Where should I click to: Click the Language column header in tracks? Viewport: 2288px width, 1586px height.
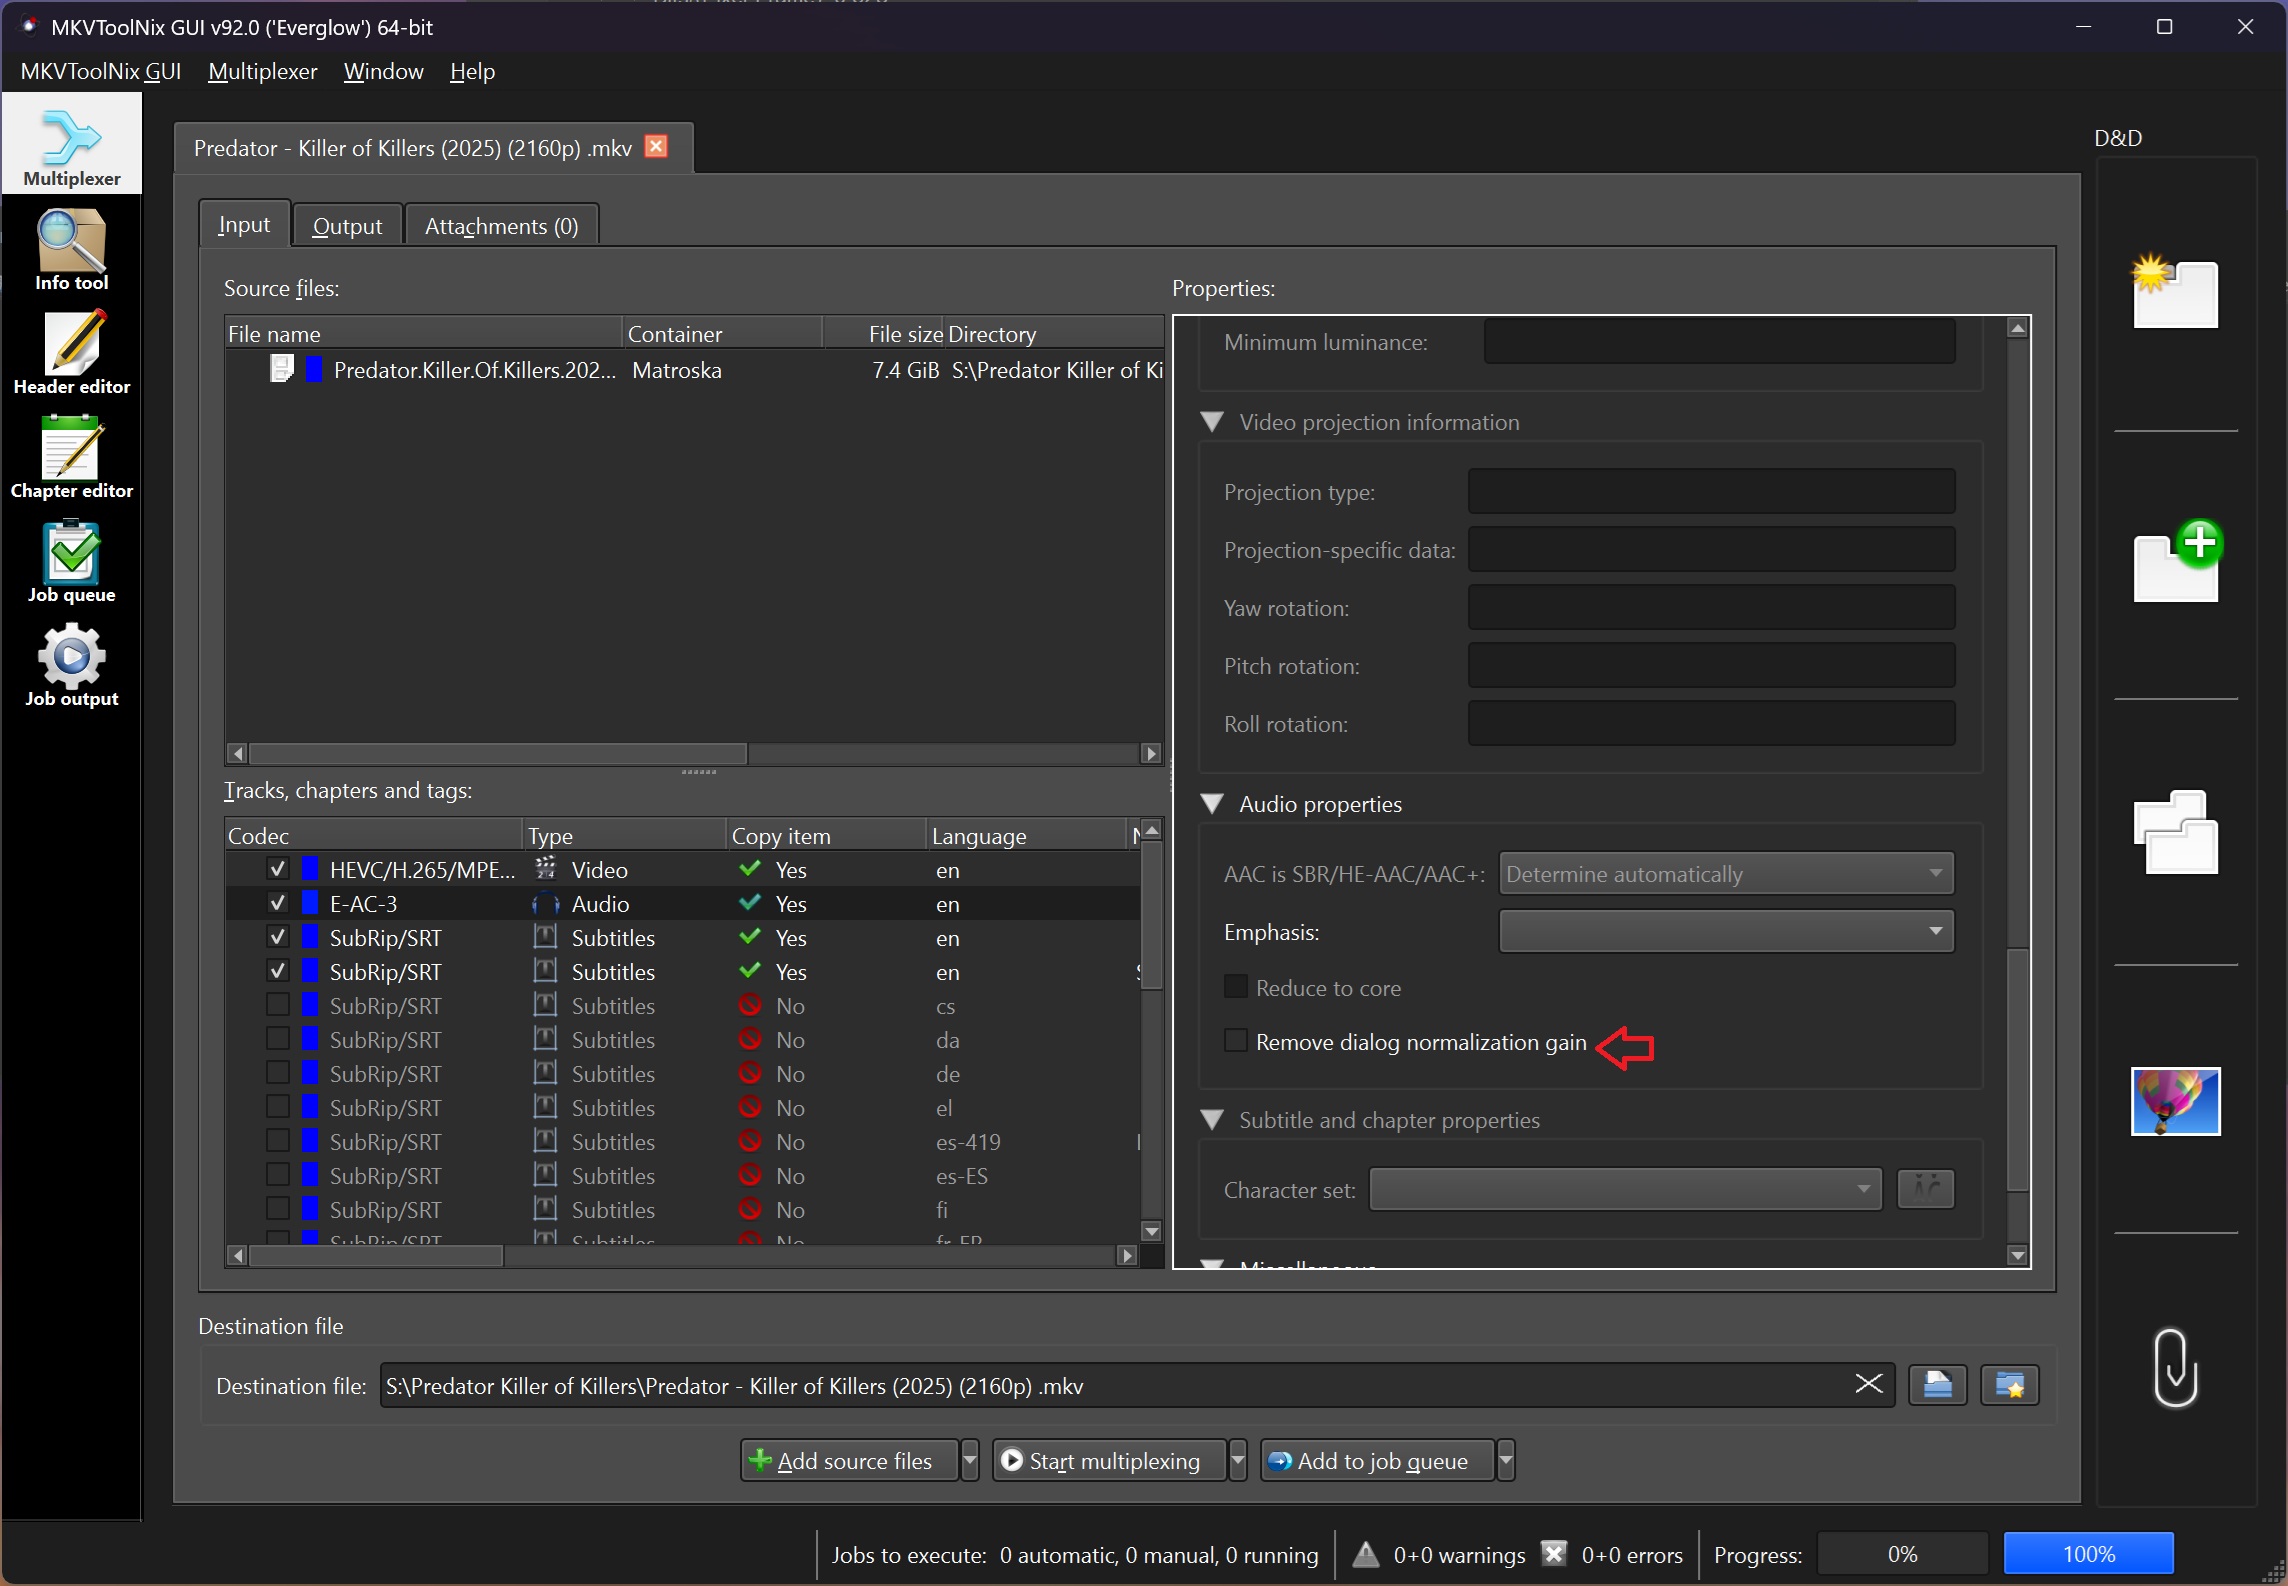(1026, 835)
